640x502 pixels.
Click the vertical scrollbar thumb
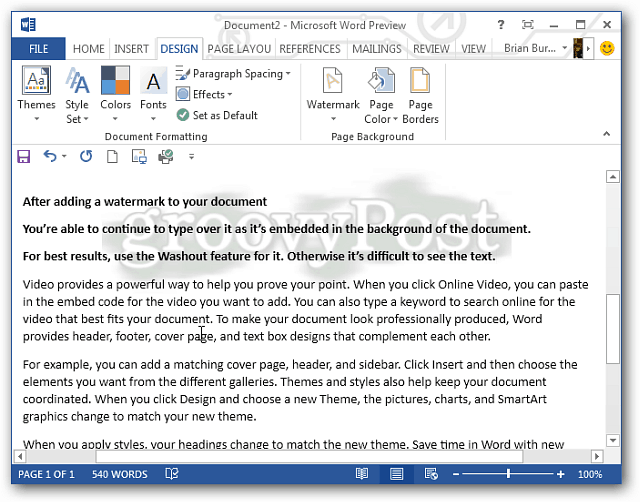(613, 329)
